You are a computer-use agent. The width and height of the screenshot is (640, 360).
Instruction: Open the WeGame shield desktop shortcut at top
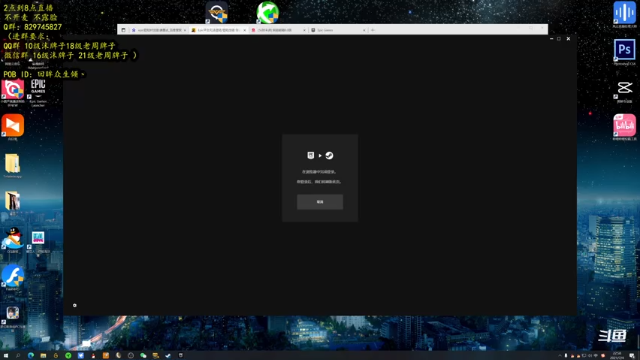click(x=216, y=12)
